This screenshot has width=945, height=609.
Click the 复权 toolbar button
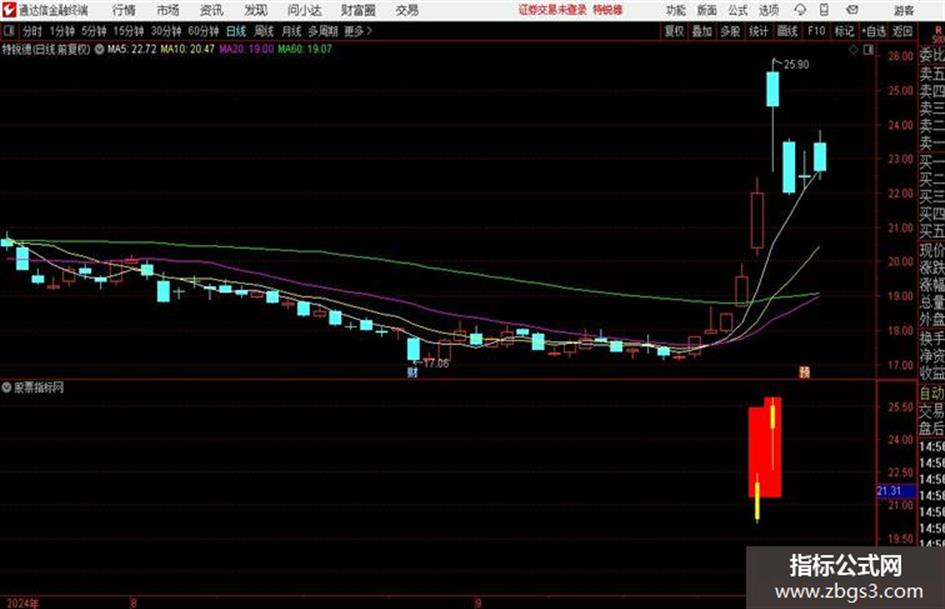[674, 31]
